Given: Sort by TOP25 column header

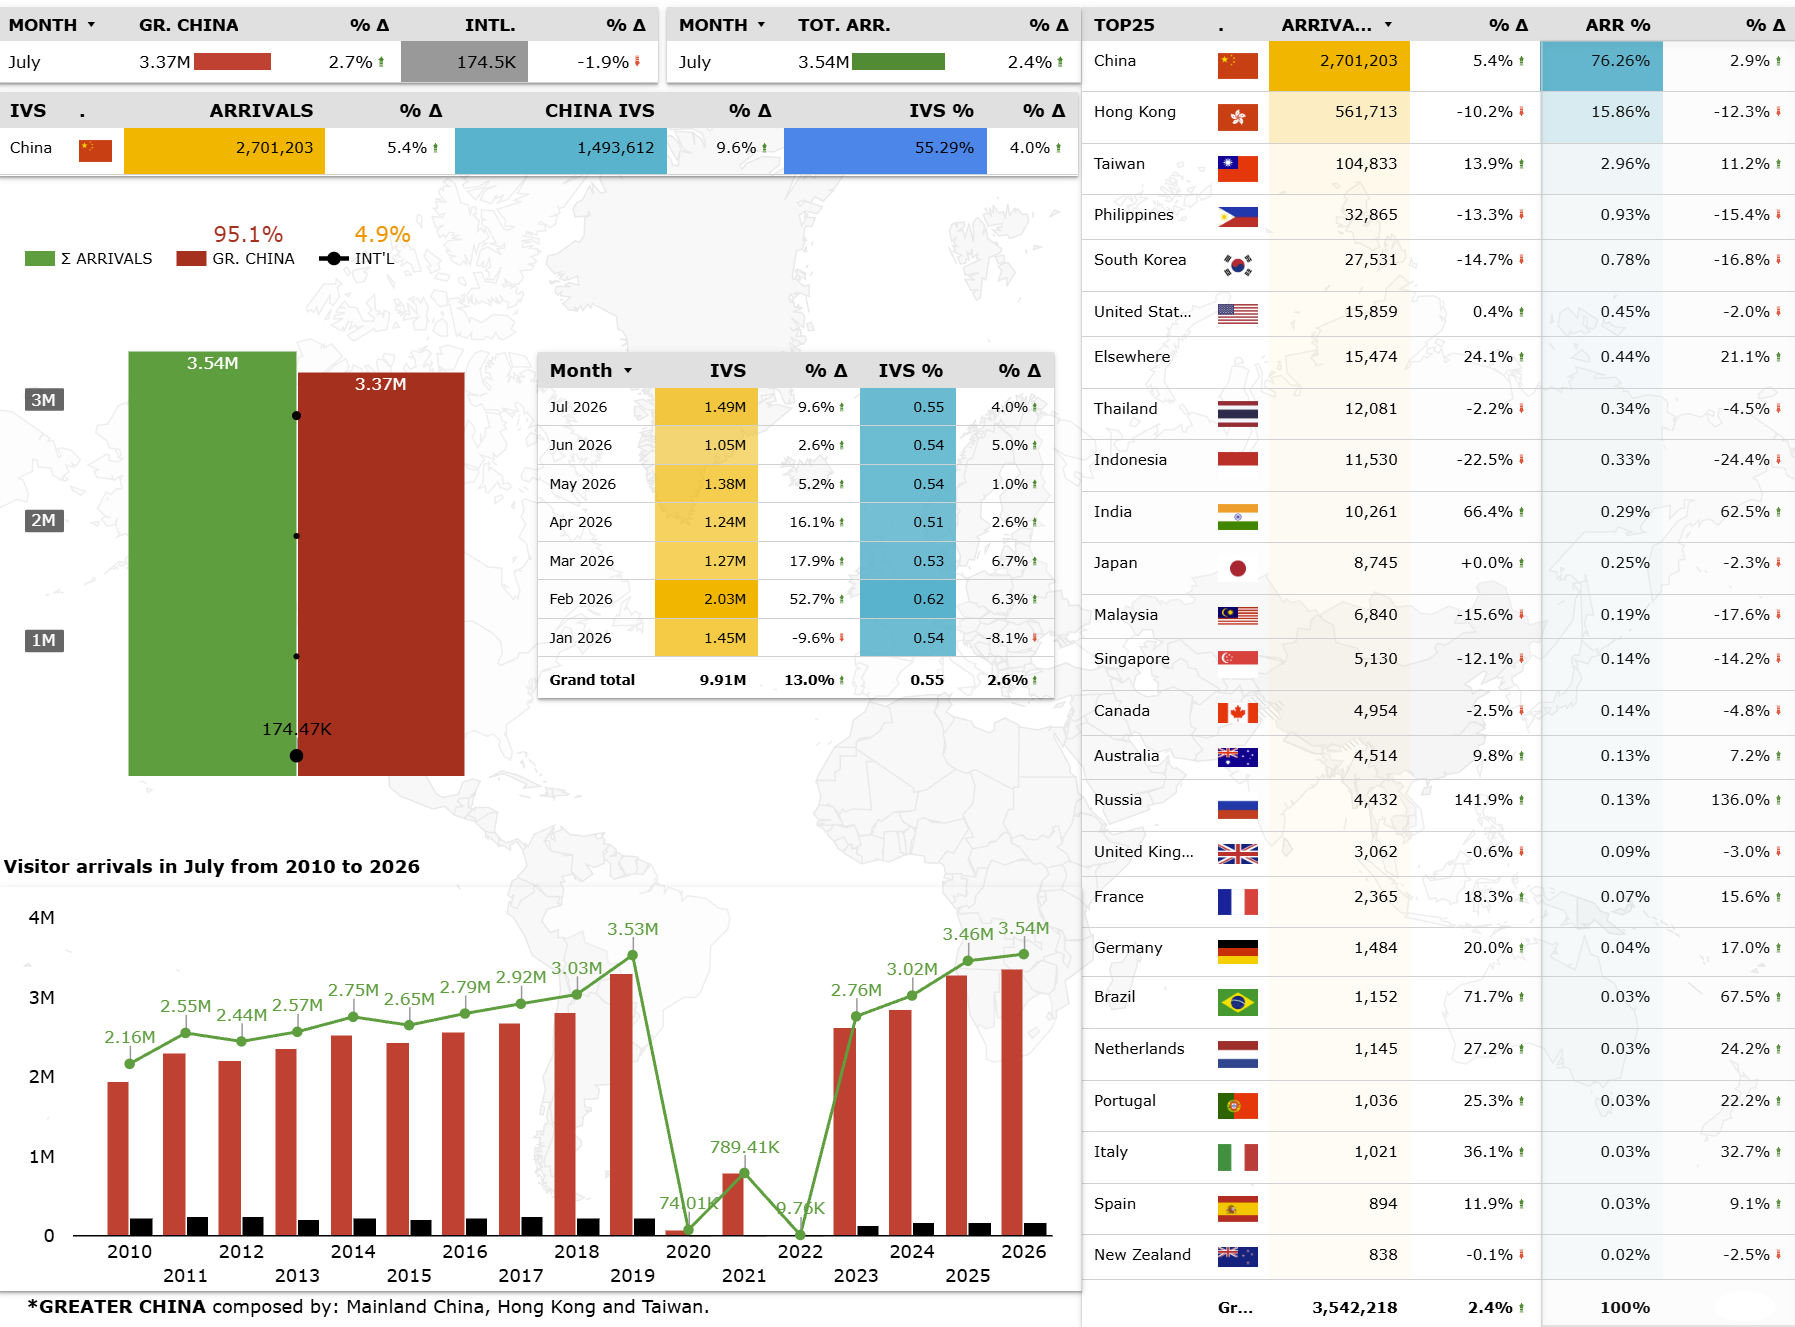Looking at the screenshot, I should (x=1124, y=25).
